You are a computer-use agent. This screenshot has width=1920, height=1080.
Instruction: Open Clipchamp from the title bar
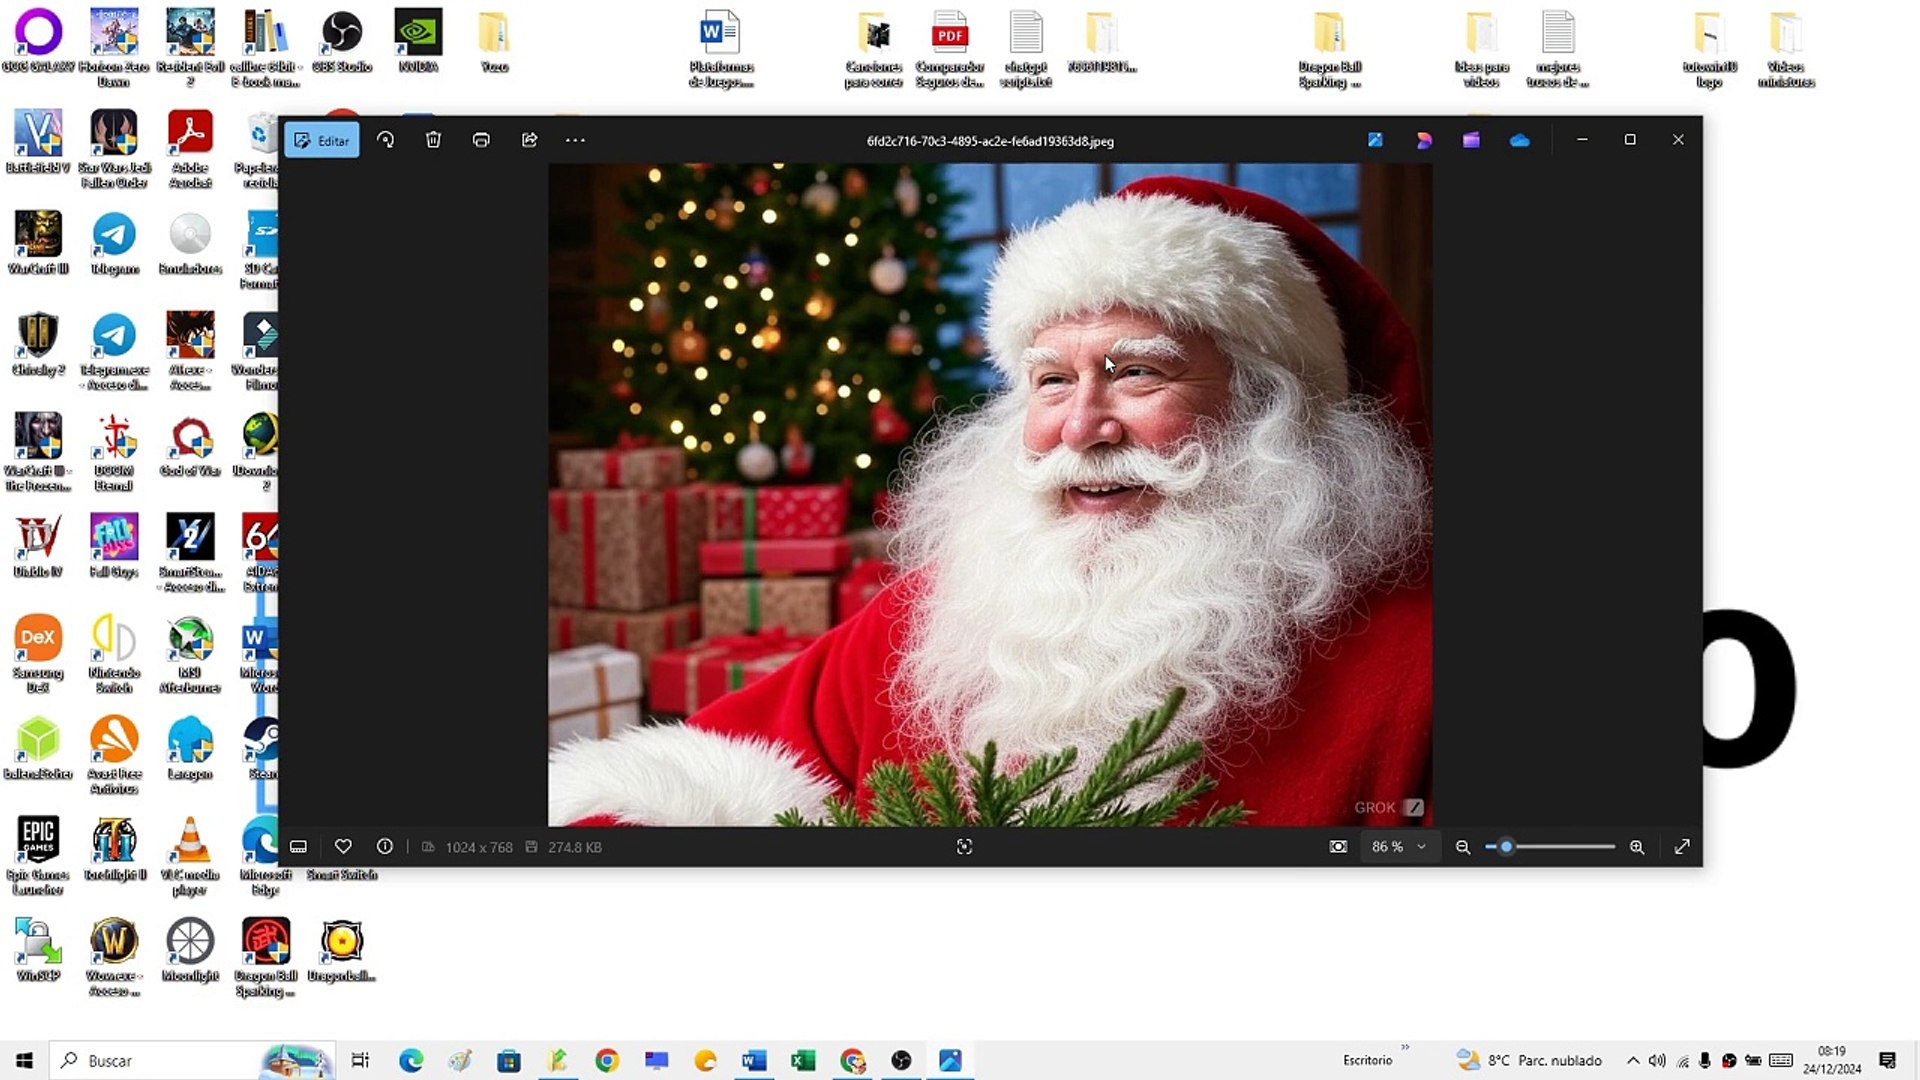click(x=1471, y=140)
